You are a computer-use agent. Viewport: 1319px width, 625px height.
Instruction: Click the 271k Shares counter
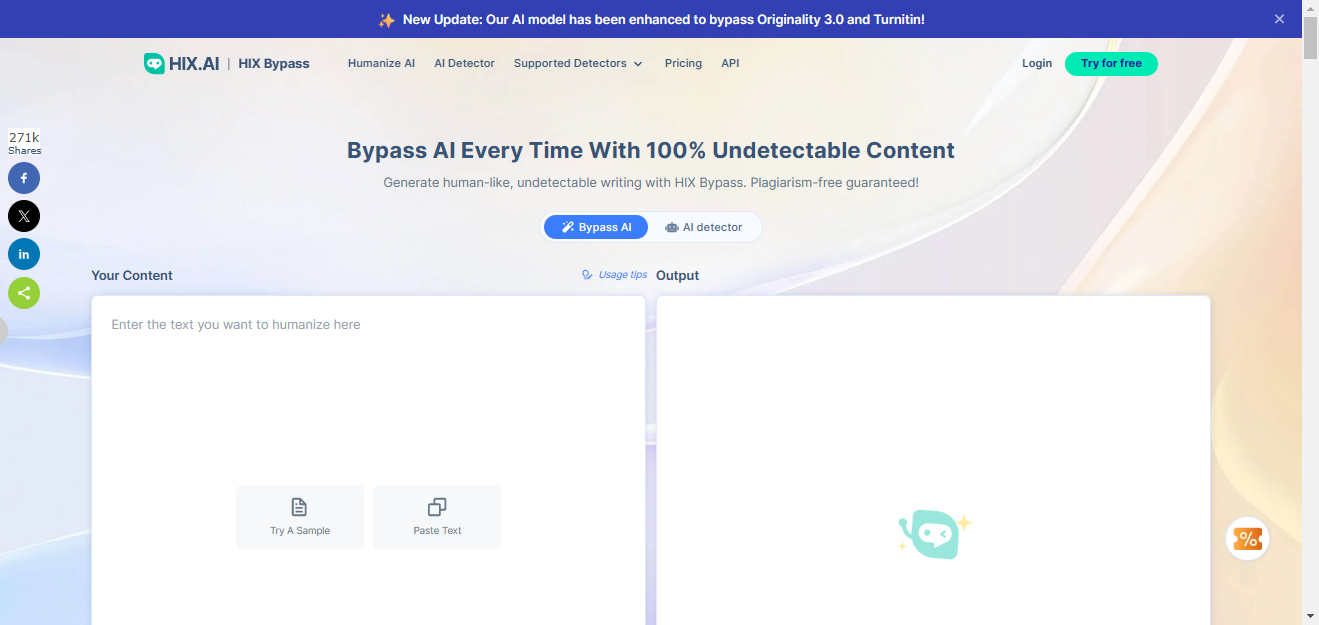24,143
